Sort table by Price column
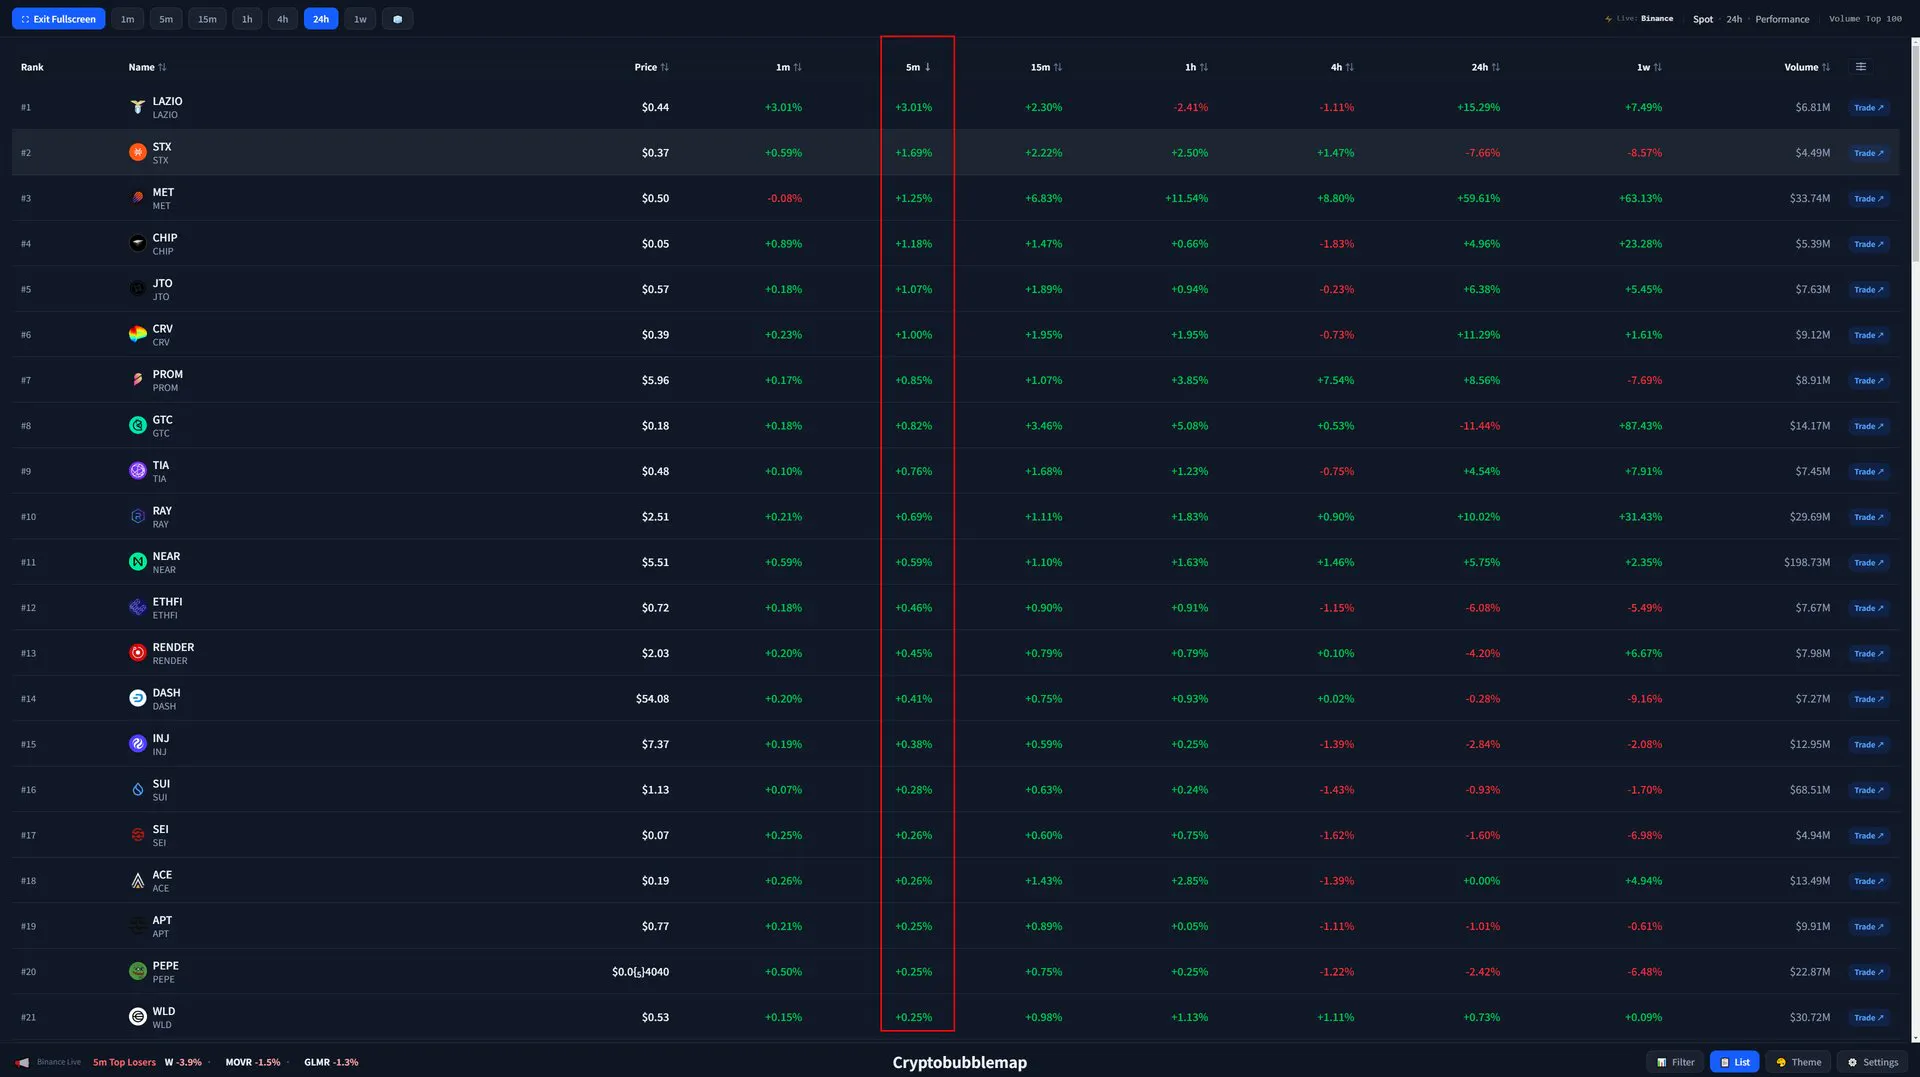1920x1077 pixels. 651,67
